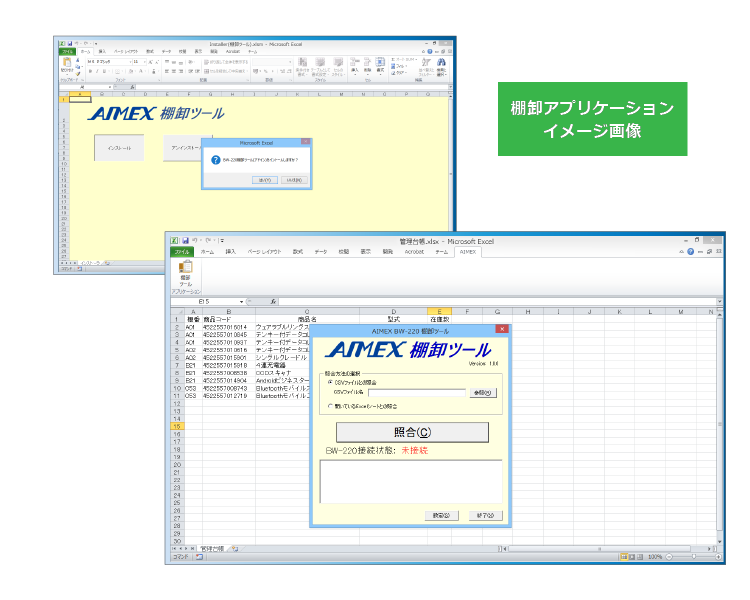The image size is (750, 600).
Task: Open the font name dropdown in Installer window
Action: tap(130, 62)
